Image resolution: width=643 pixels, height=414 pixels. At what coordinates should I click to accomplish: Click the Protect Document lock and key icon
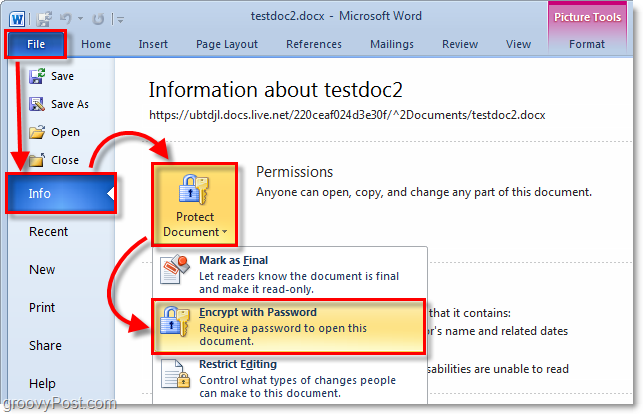point(194,189)
